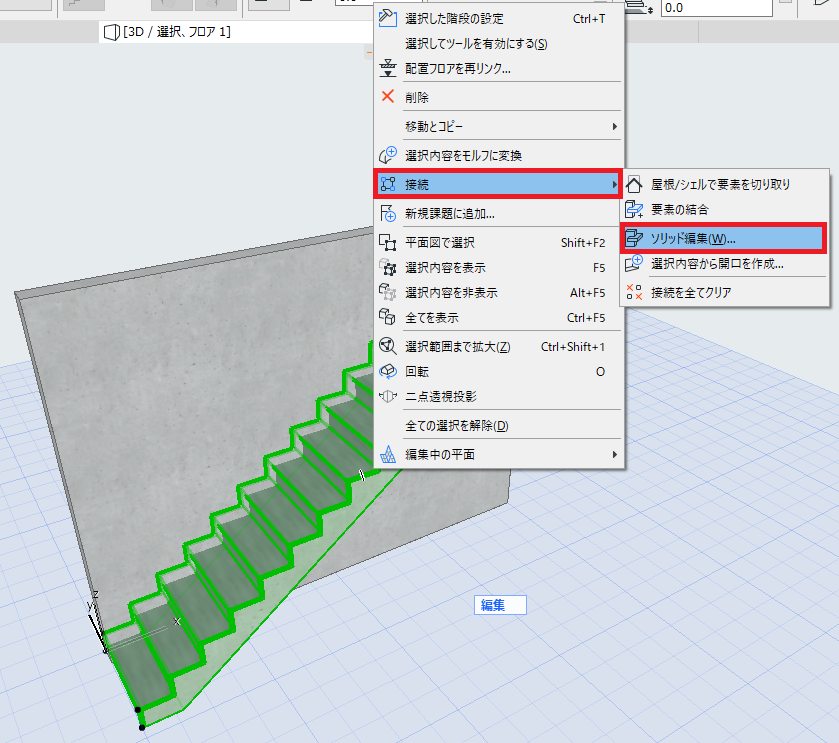Click the select in floor plan icon
Screen dimensions: 839x743
point(387,242)
